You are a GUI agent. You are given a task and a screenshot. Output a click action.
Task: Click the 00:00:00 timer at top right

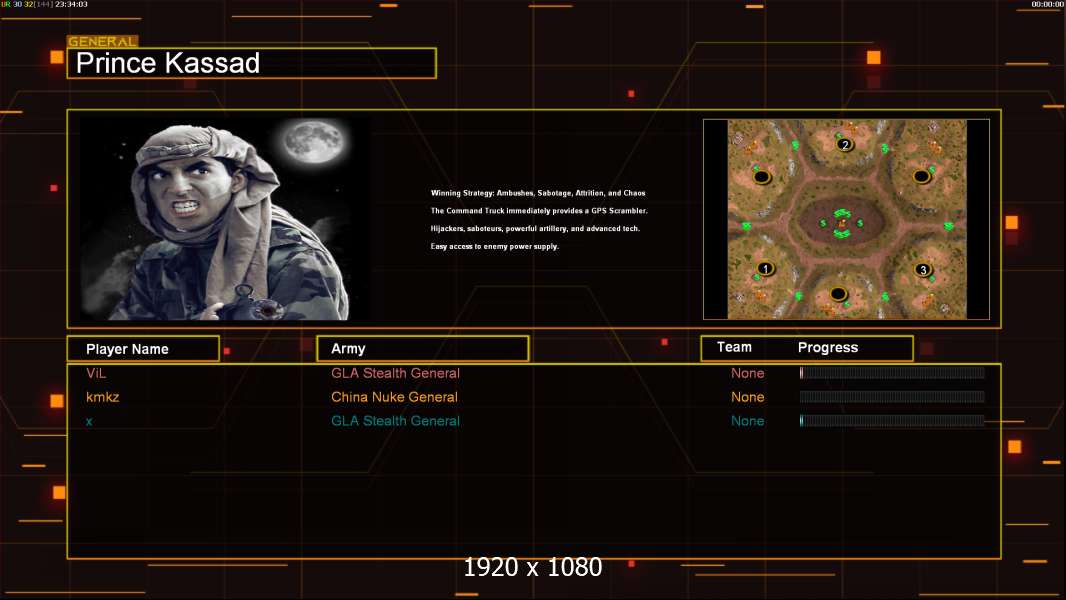pyautogui.click(x=1047, y=4)
